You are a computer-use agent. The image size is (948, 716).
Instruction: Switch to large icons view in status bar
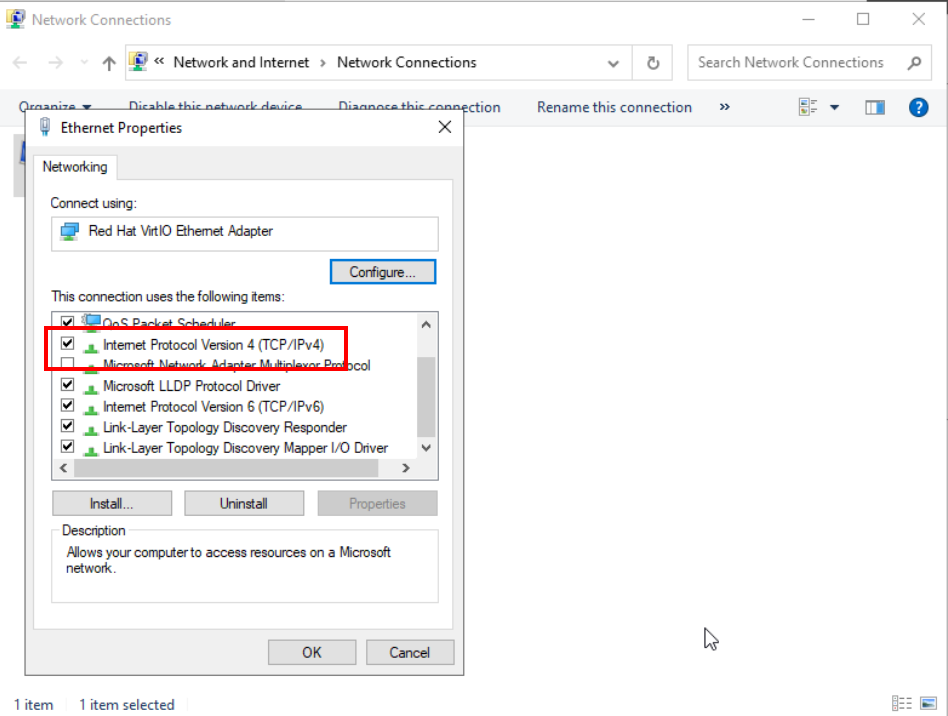tap(929, 704)
